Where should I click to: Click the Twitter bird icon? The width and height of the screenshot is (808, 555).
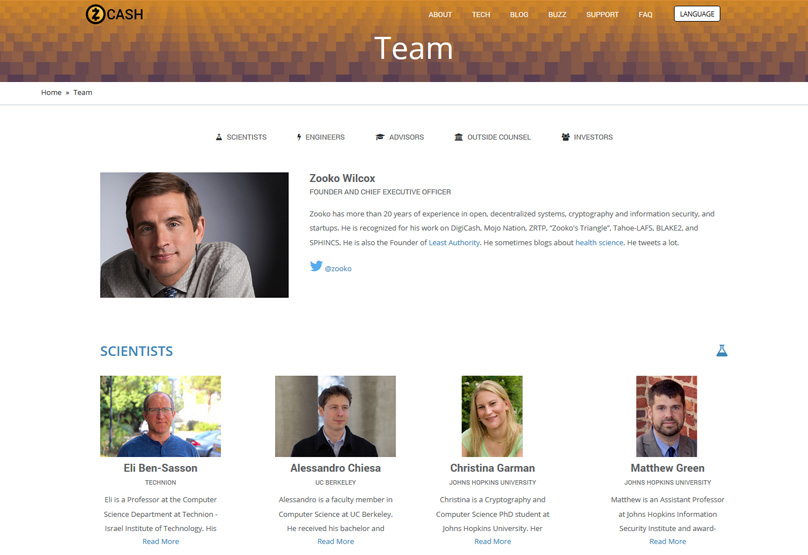pyautogui.click(x=316, y=266)
